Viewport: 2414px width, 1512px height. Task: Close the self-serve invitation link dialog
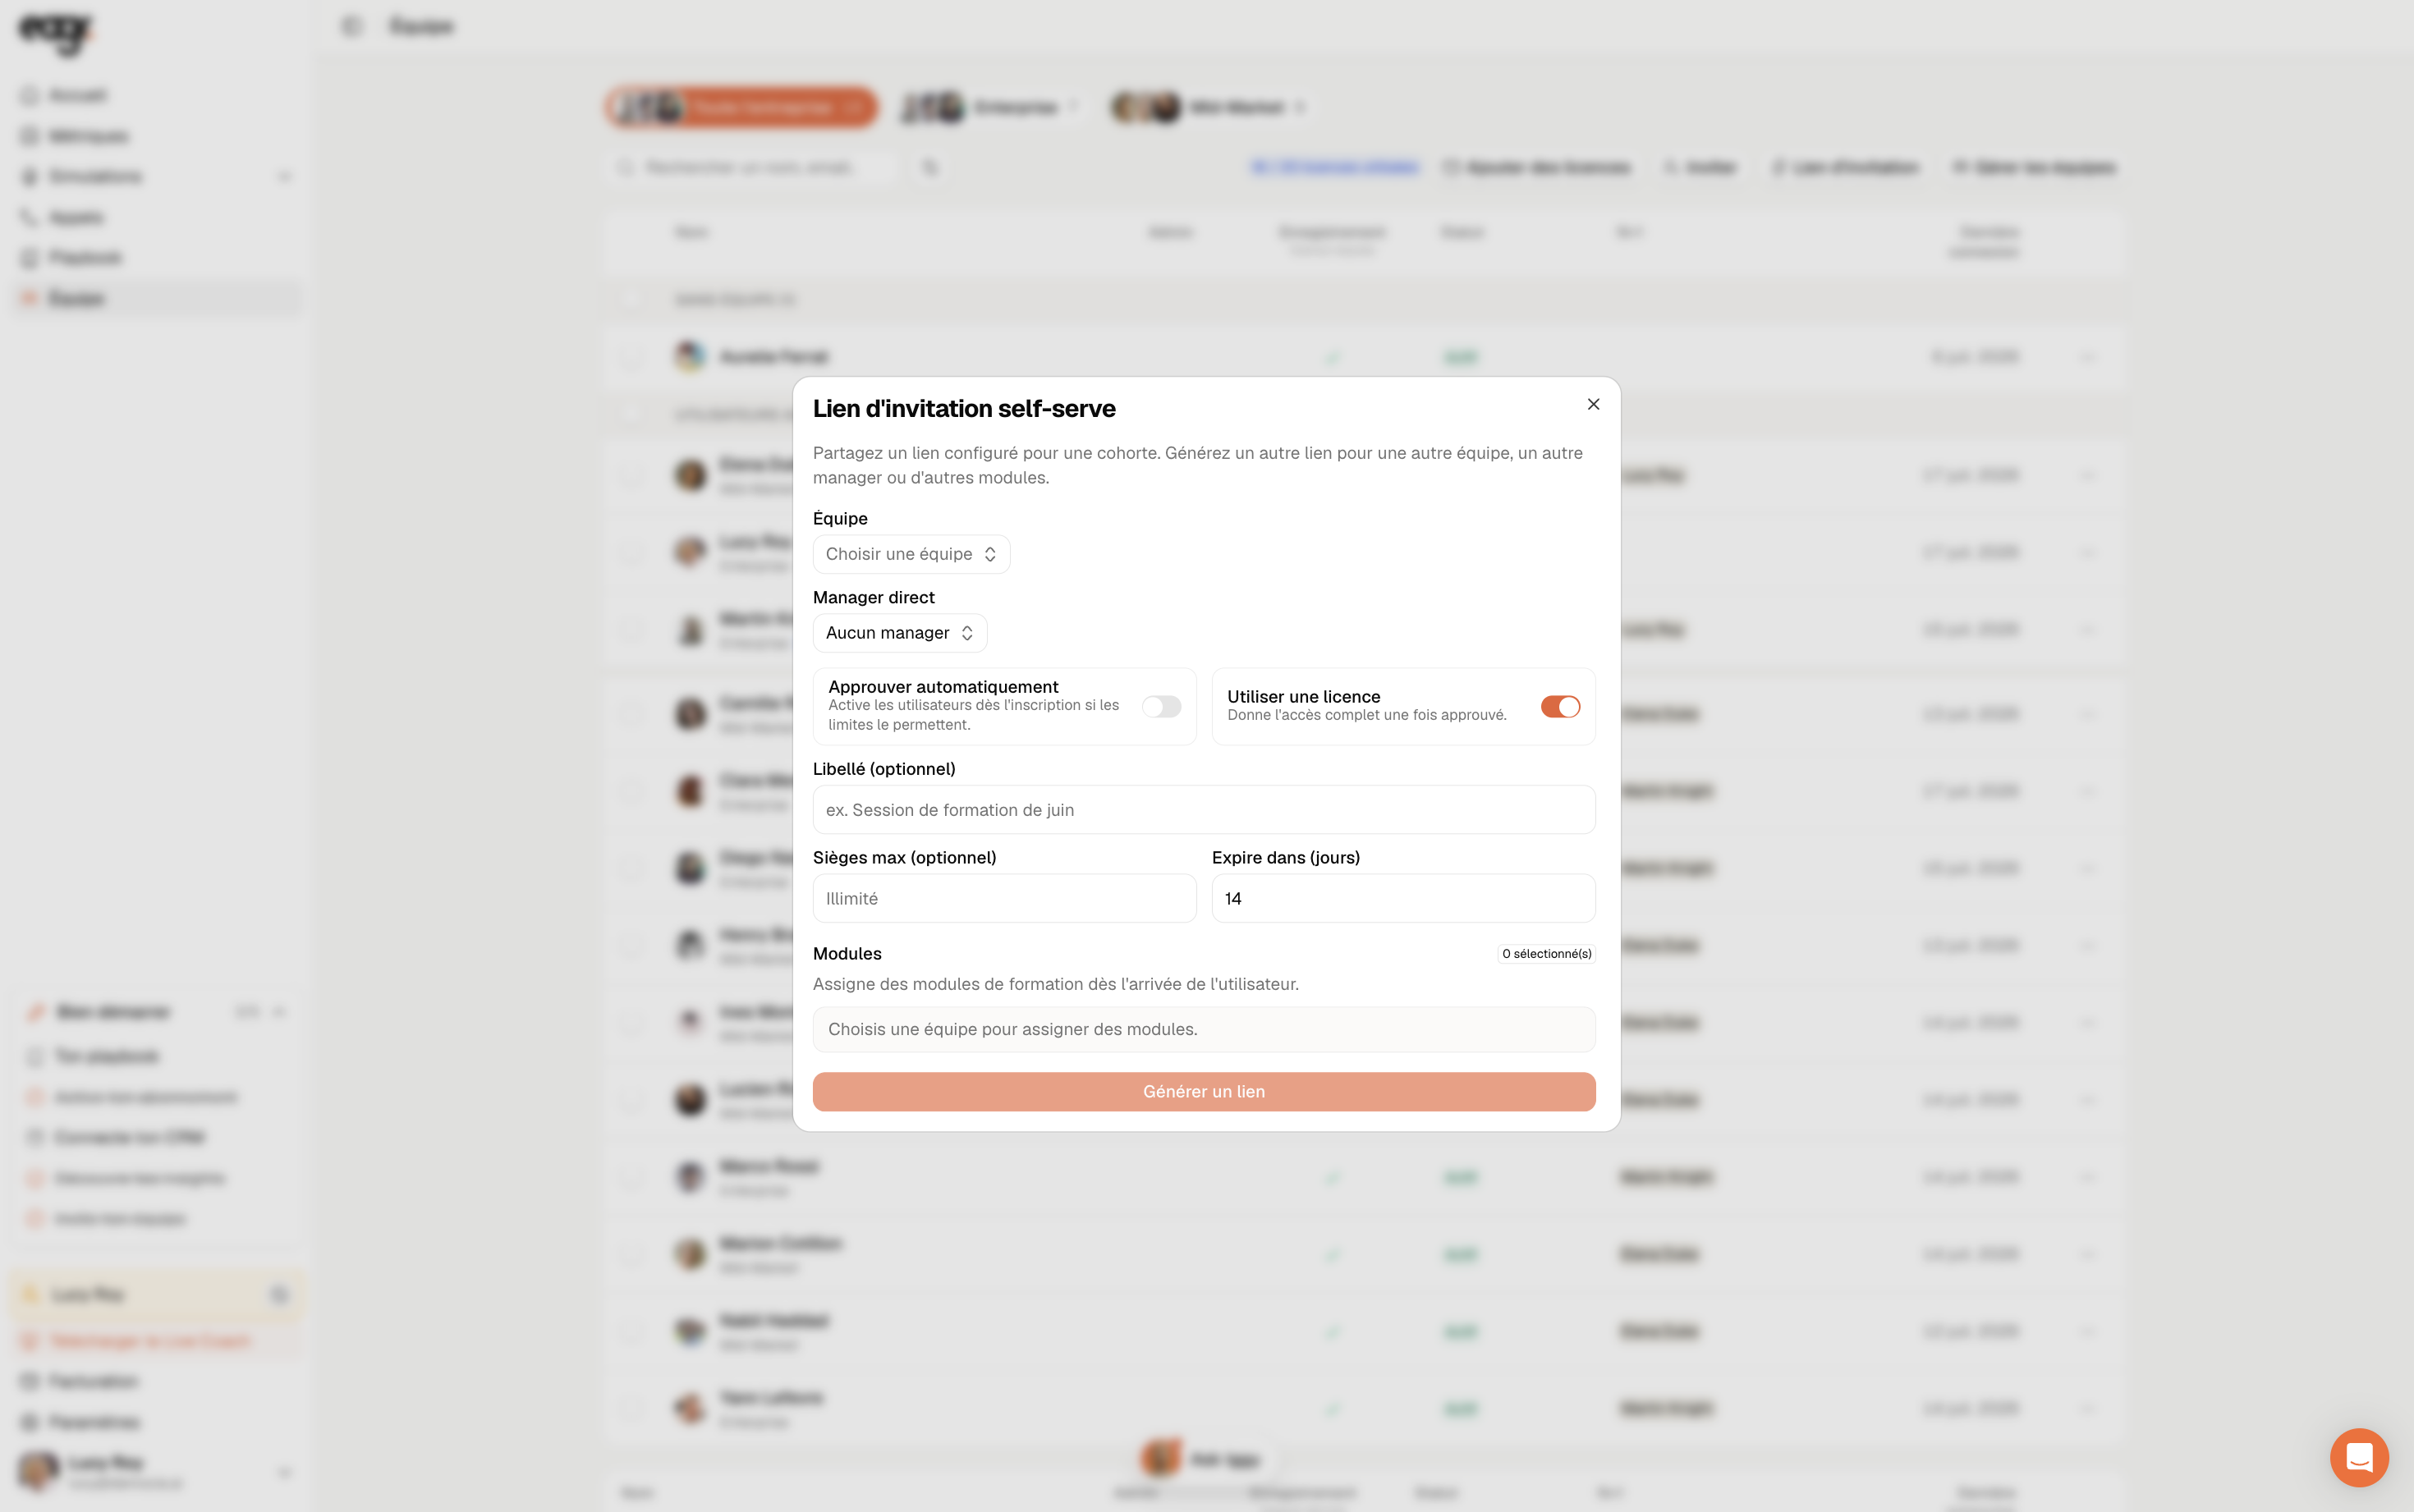click(1593, 404)
